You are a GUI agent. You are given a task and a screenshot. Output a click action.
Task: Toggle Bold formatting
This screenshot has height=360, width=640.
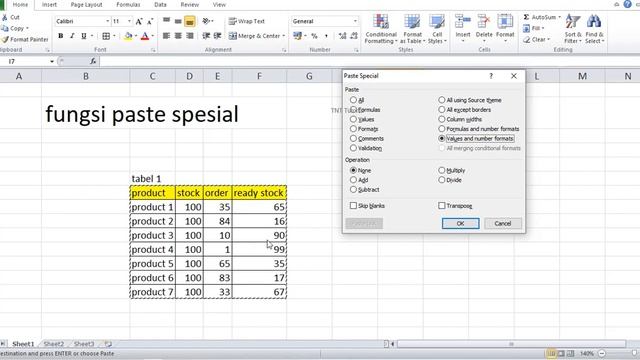click(x=60, y=36)
